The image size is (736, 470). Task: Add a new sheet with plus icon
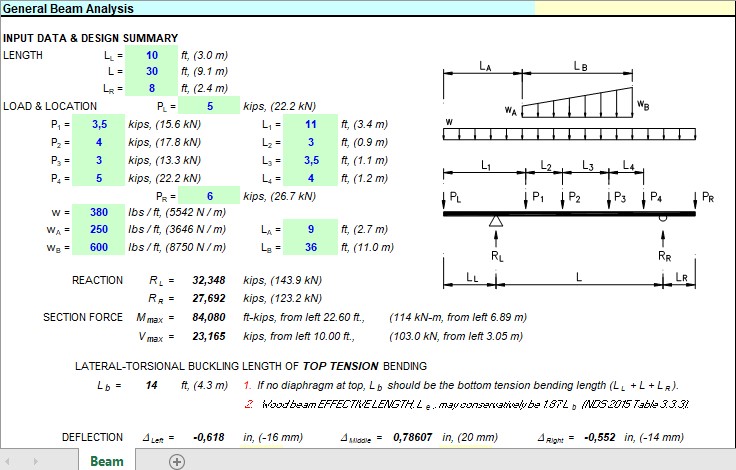pyautogui.click(x=176, y=462)
